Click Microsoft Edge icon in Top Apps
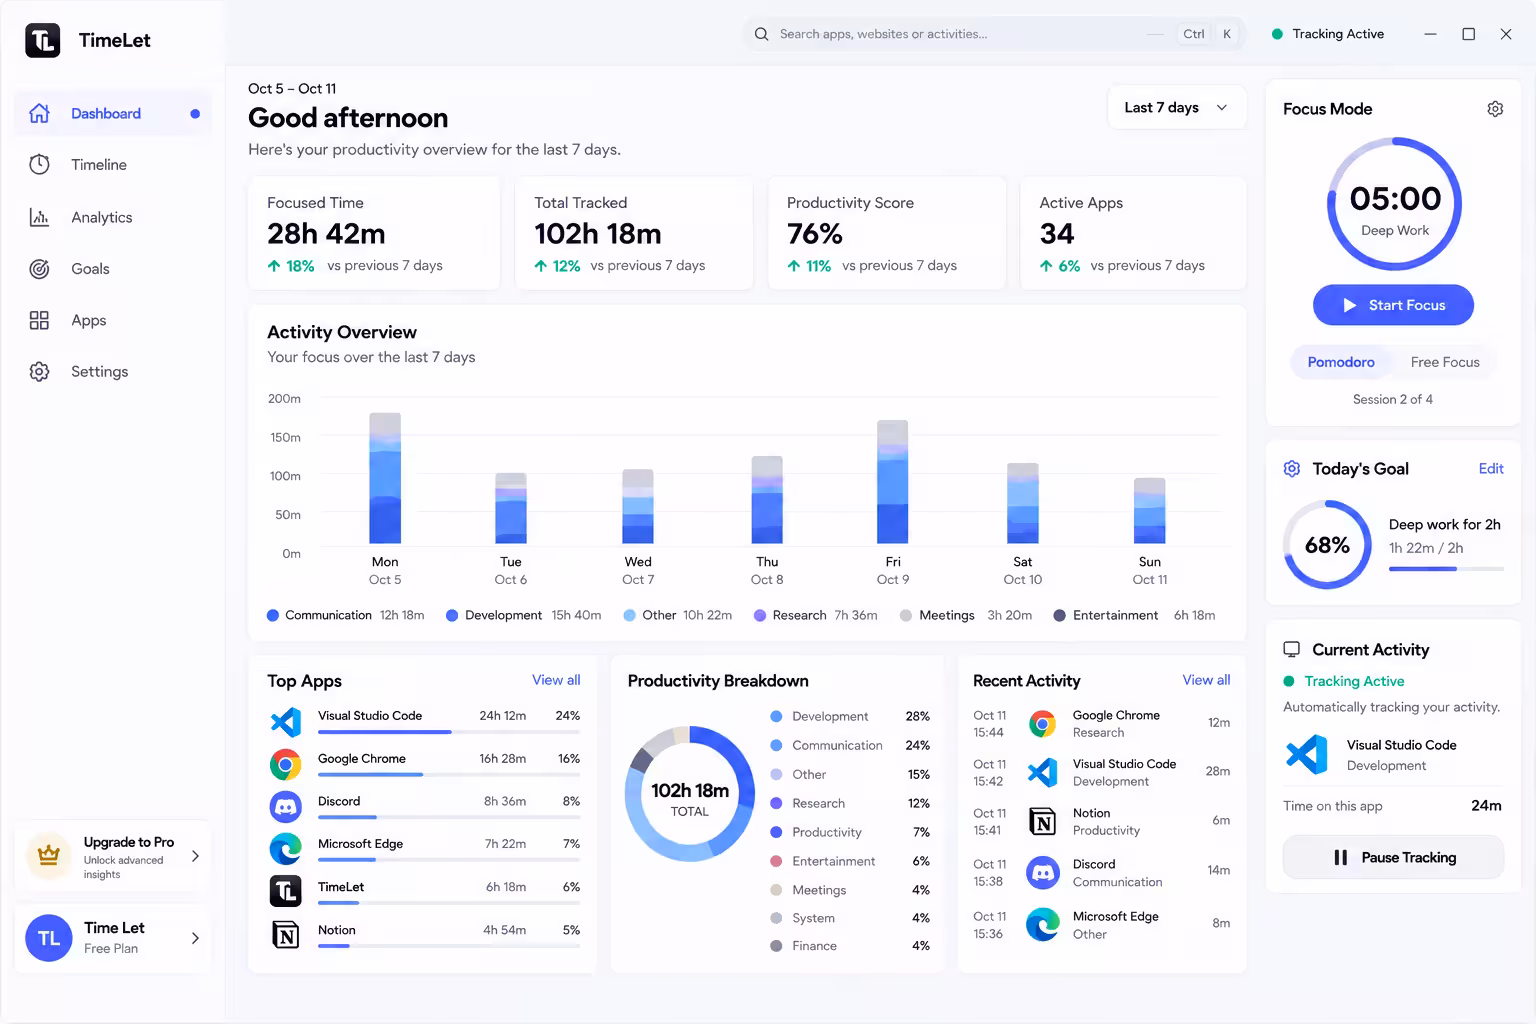 tap(286, 849)
